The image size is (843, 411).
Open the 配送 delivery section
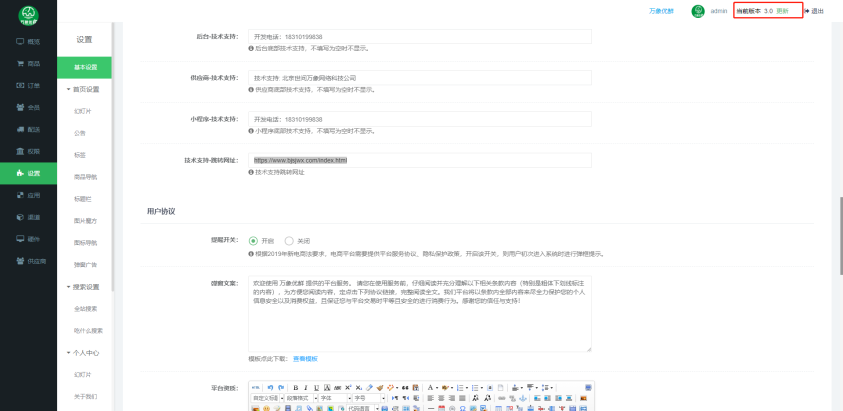28,130
